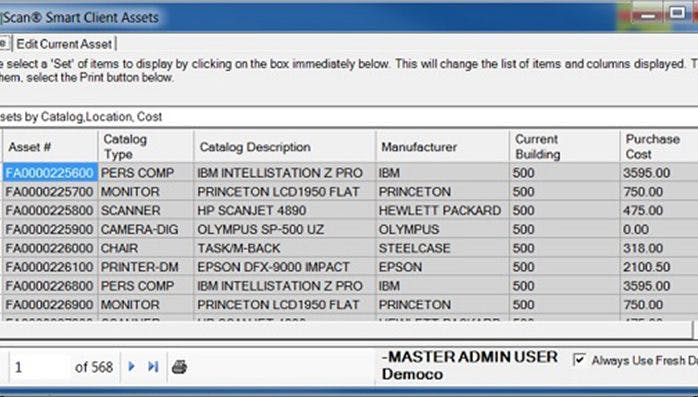Click the page number input field
The width and height of the screenshot is (698, 397).
[x=40, y=367]
